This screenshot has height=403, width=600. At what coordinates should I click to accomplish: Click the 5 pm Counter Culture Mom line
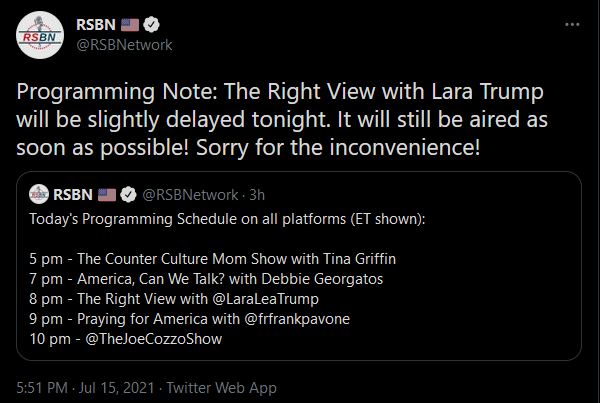tap(212, 259)
